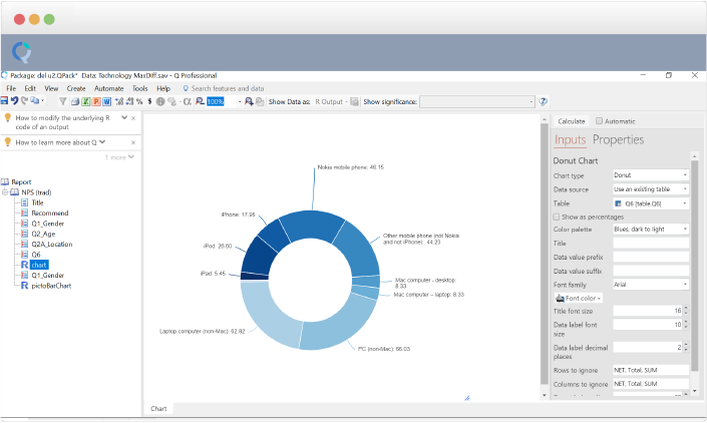
Task: Click the Title input field
Action: click(651, 243)
